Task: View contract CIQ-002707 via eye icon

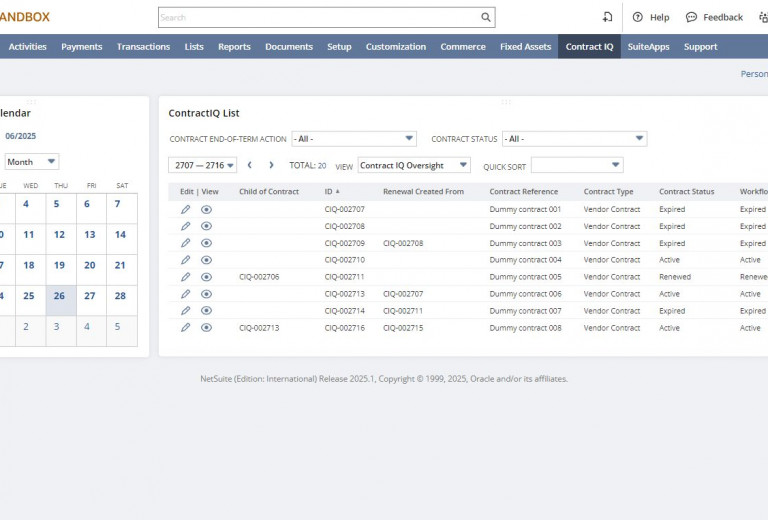Action: [206, 209]
